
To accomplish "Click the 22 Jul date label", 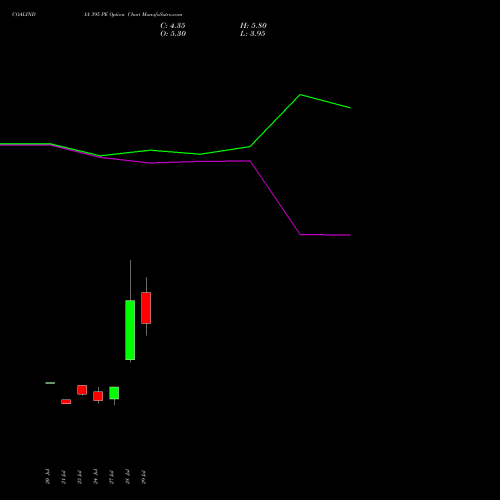I will (x=79, y=477).
